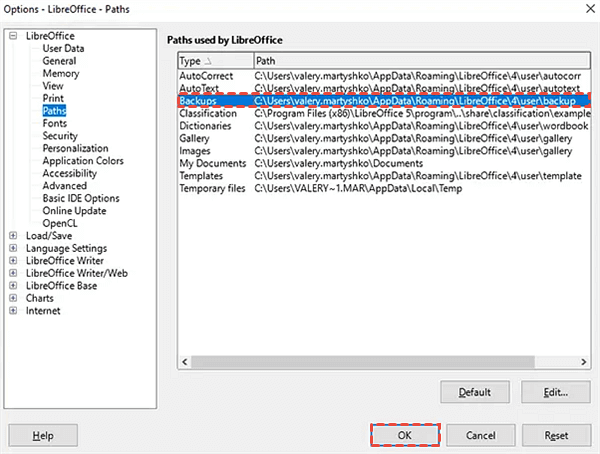Open User Data options page
This screenshot has height=454, width=600.
coord(63,48)
